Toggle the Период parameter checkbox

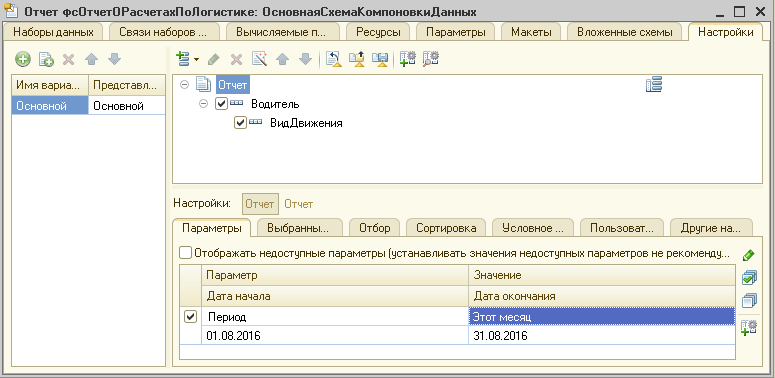190,317
